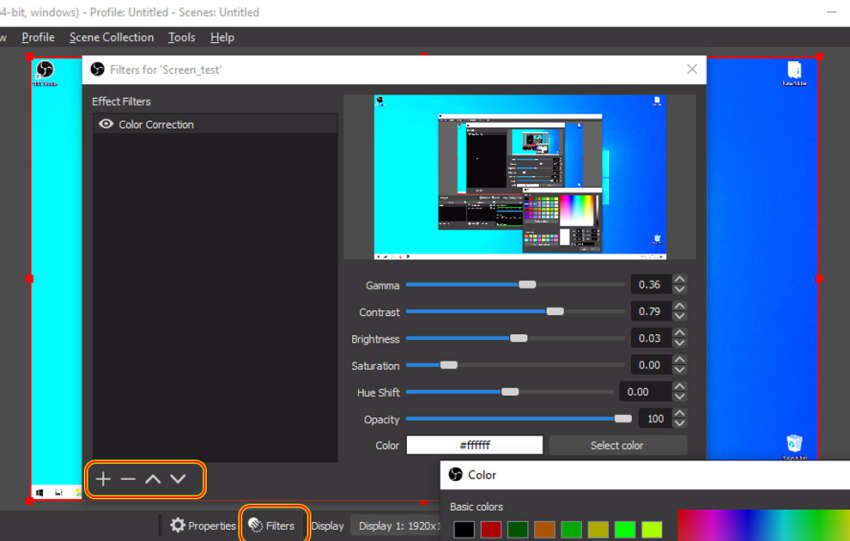Add a new effect filter with plus icon

coord(103,479)
